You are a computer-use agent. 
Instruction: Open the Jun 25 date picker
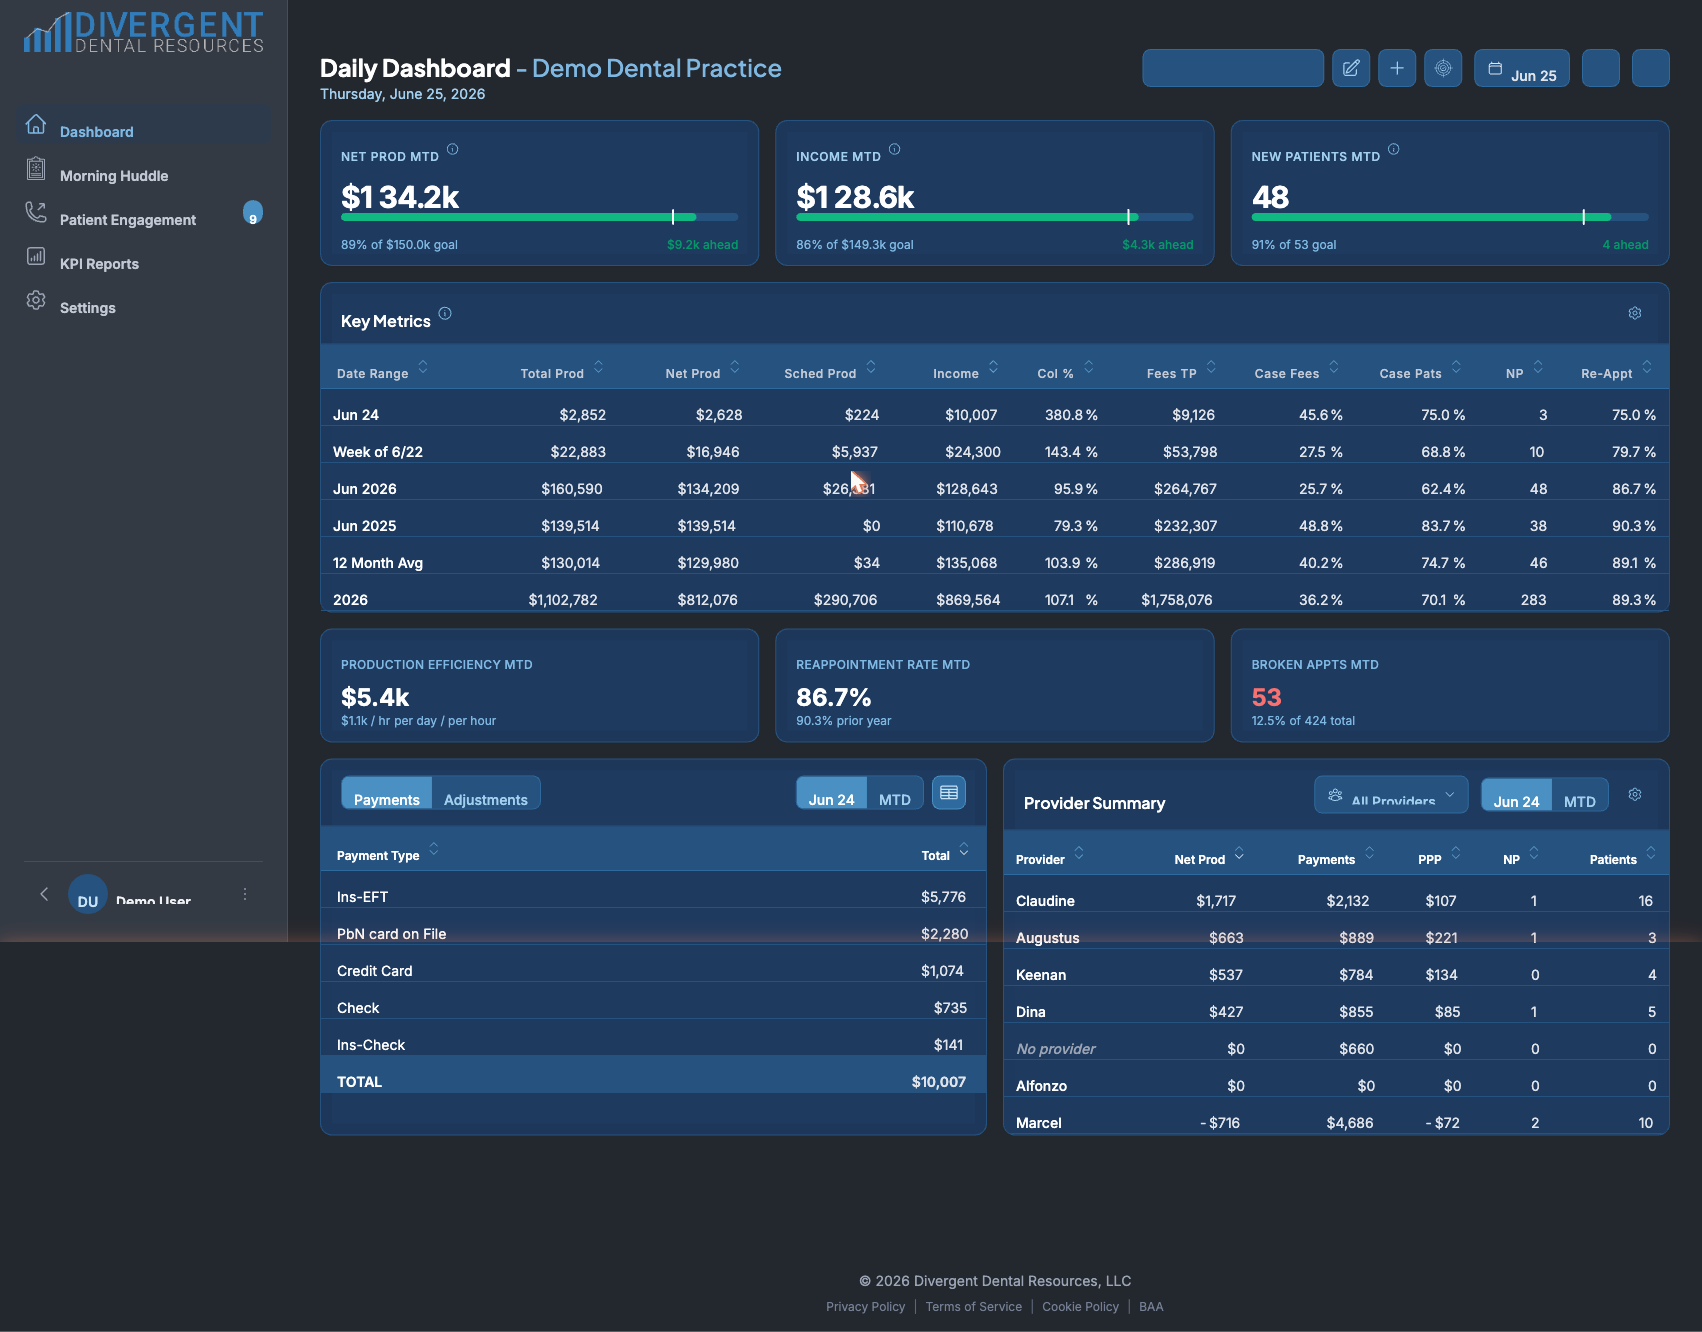point(1522,68)
